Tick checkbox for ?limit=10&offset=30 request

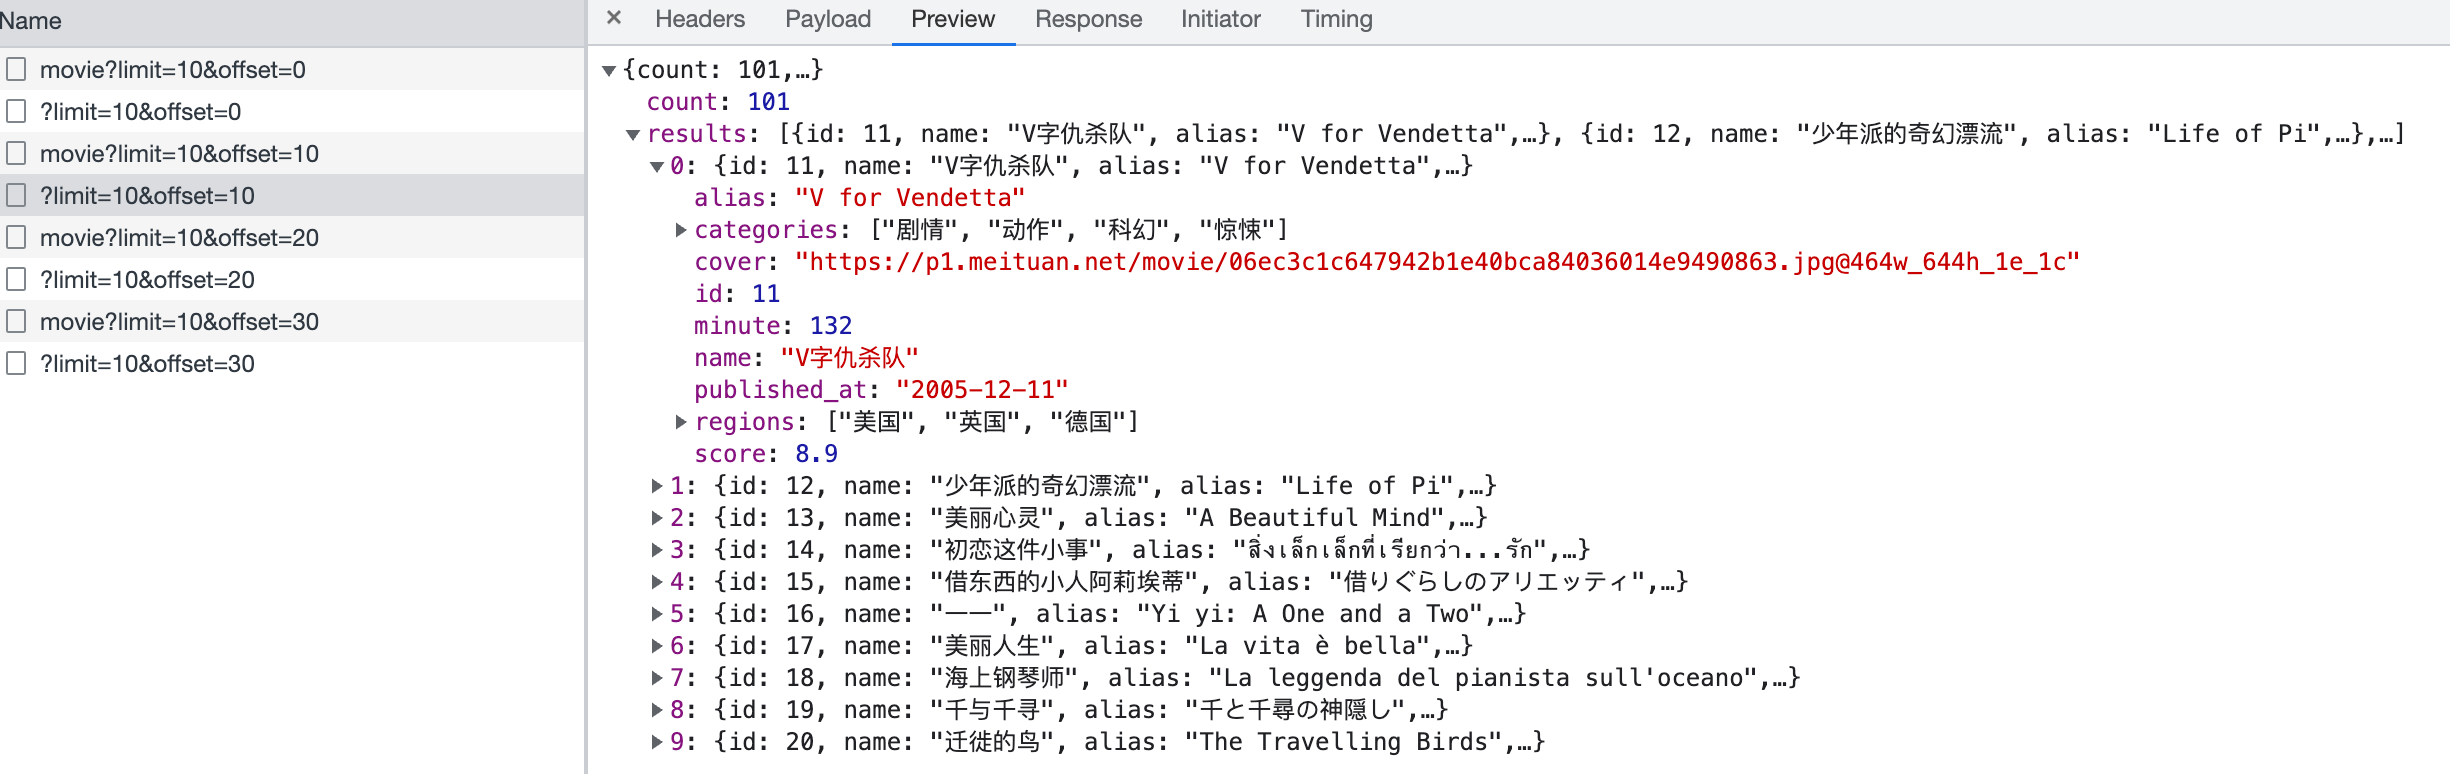(x=16, y=363)
